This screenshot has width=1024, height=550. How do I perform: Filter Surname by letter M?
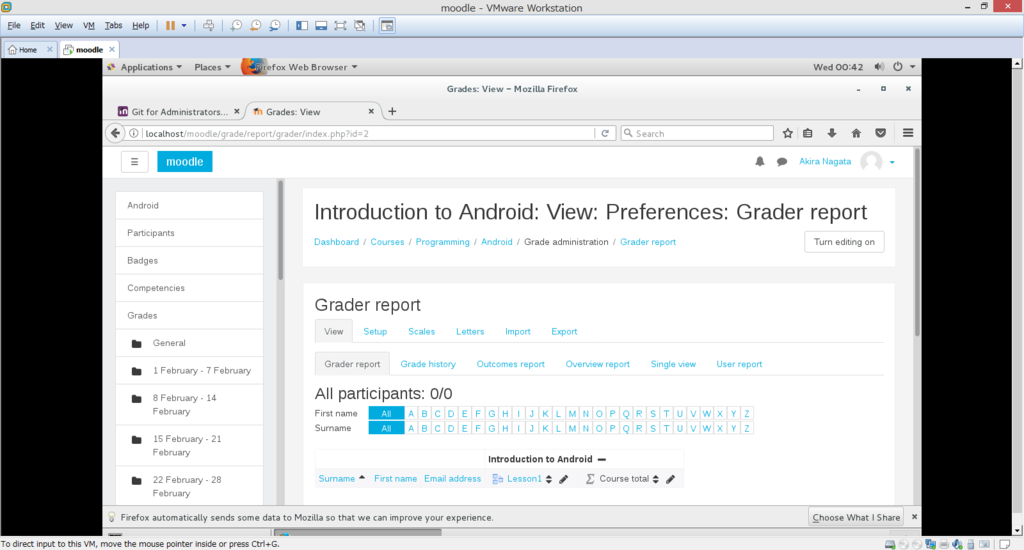click(x=572, y=429)
